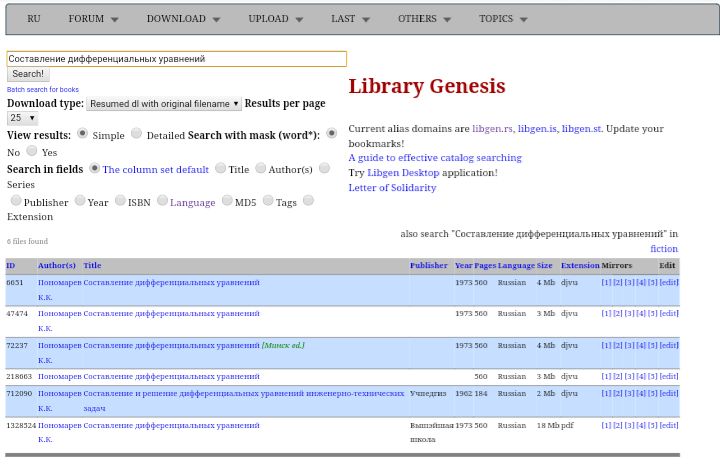Focus the search query text field
The image size is (720, 472).
tap(176, 59)
